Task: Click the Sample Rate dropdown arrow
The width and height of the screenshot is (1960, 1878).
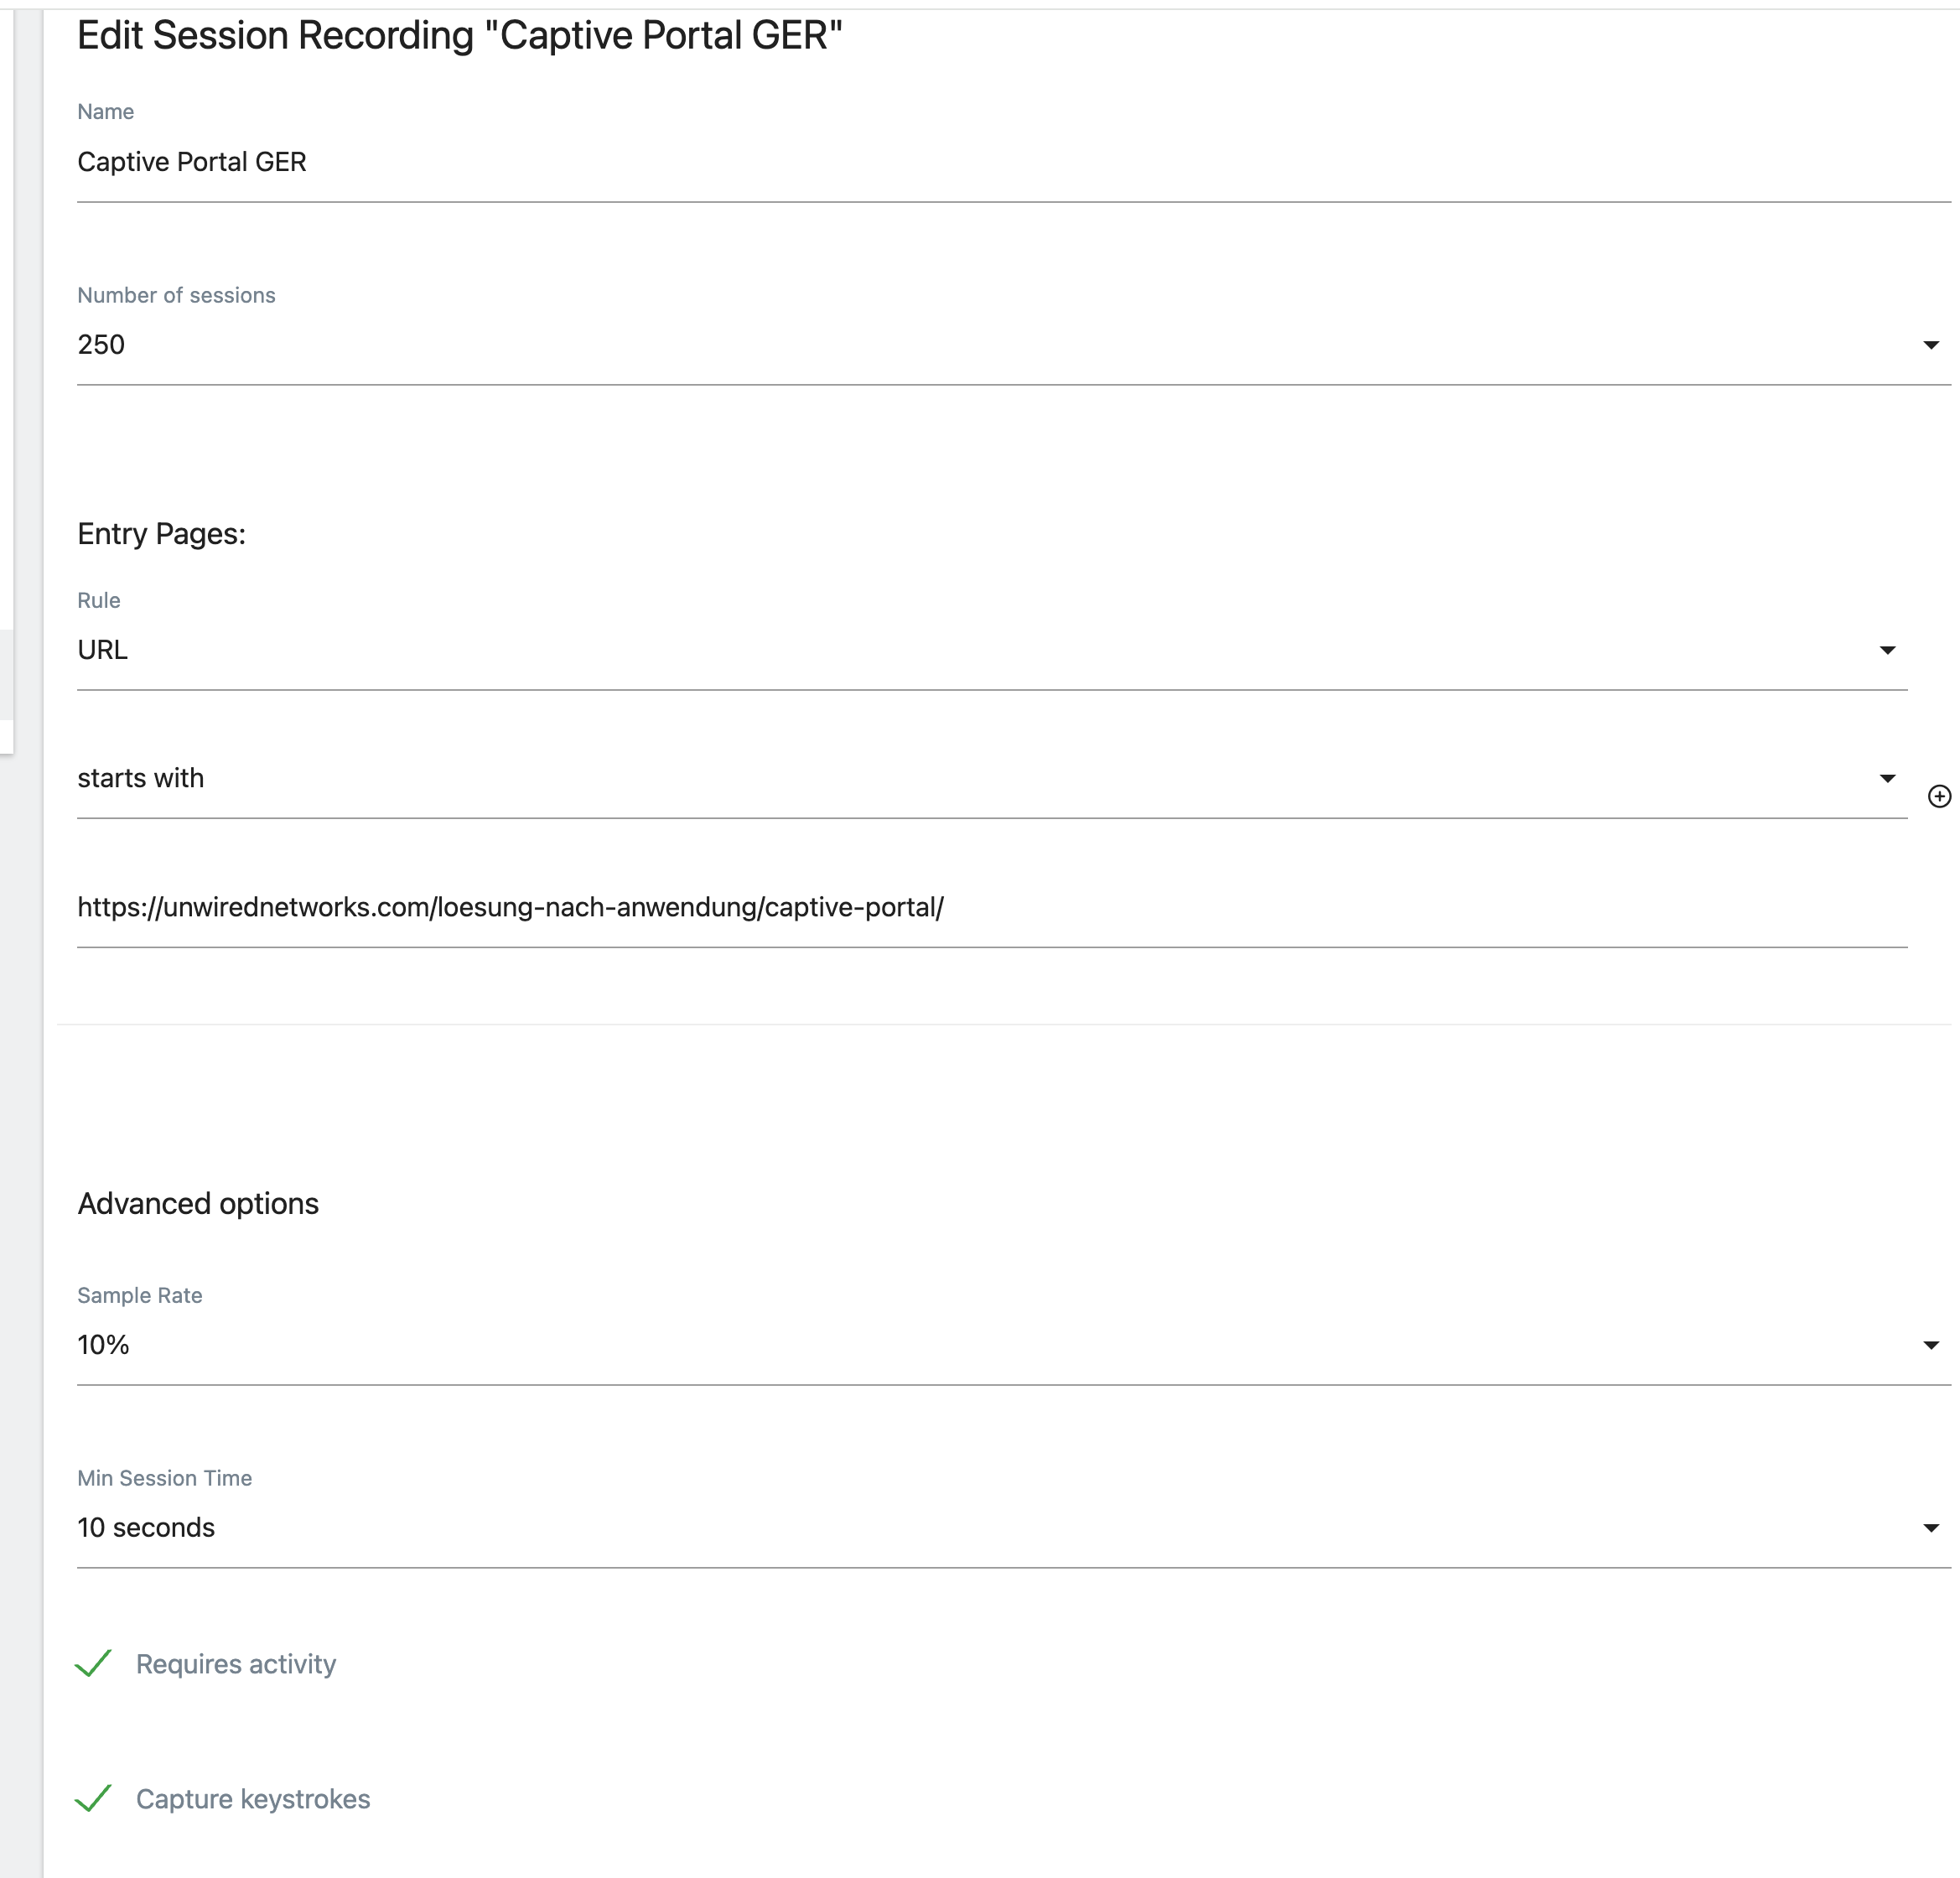Action: point(1931,1345)
